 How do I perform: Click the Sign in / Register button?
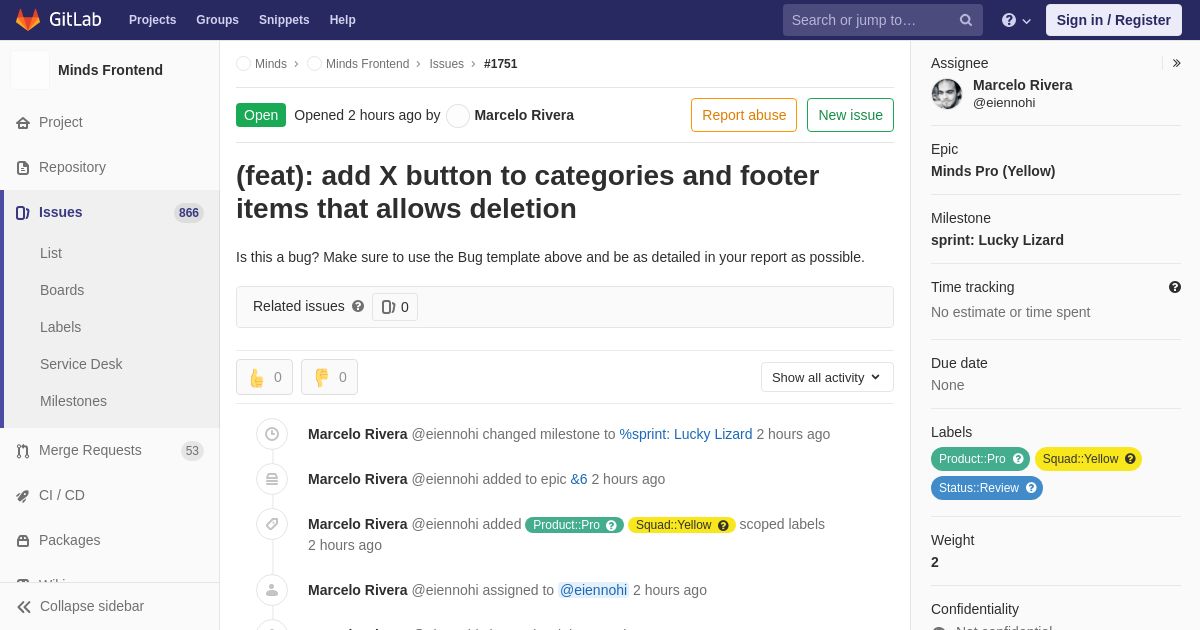pyautogui.click(x=1113, y=20)
